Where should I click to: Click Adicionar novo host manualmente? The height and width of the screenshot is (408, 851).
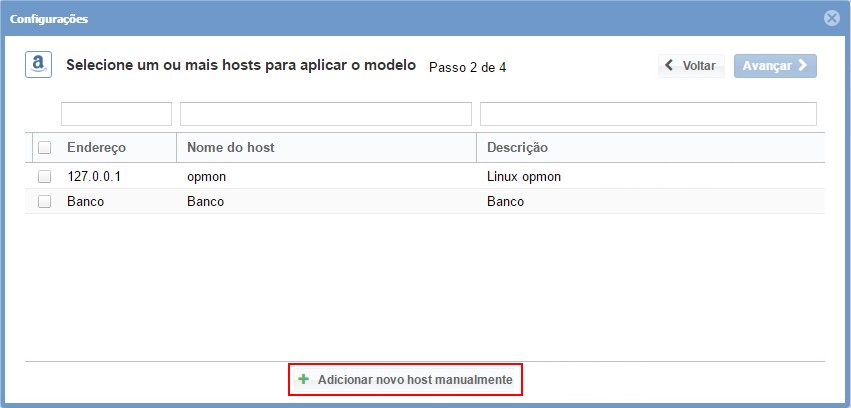click(405, 380)
